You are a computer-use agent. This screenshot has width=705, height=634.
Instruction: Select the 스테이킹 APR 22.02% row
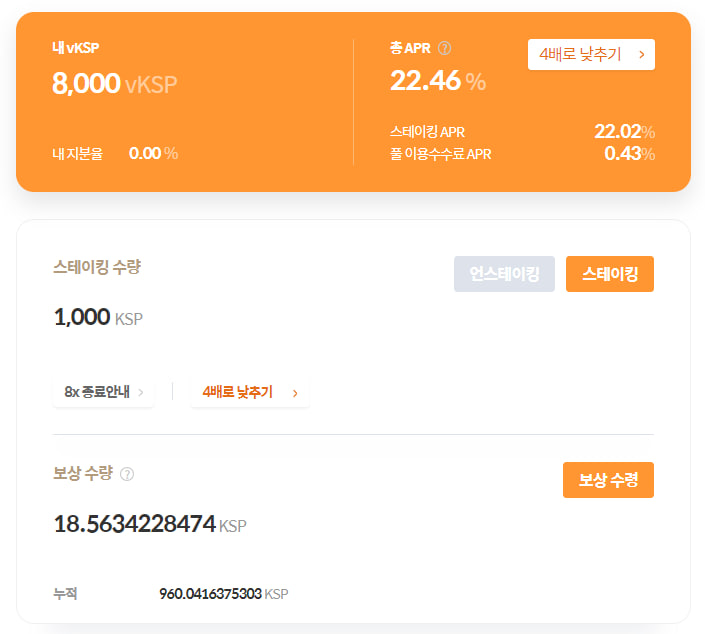522,132
